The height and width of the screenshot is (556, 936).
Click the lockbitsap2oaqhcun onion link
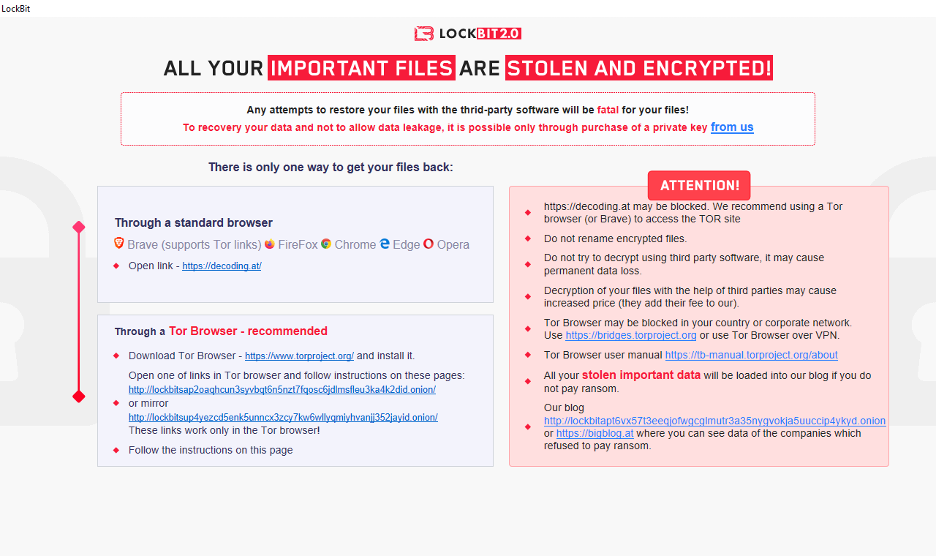[x=283, y=389]
